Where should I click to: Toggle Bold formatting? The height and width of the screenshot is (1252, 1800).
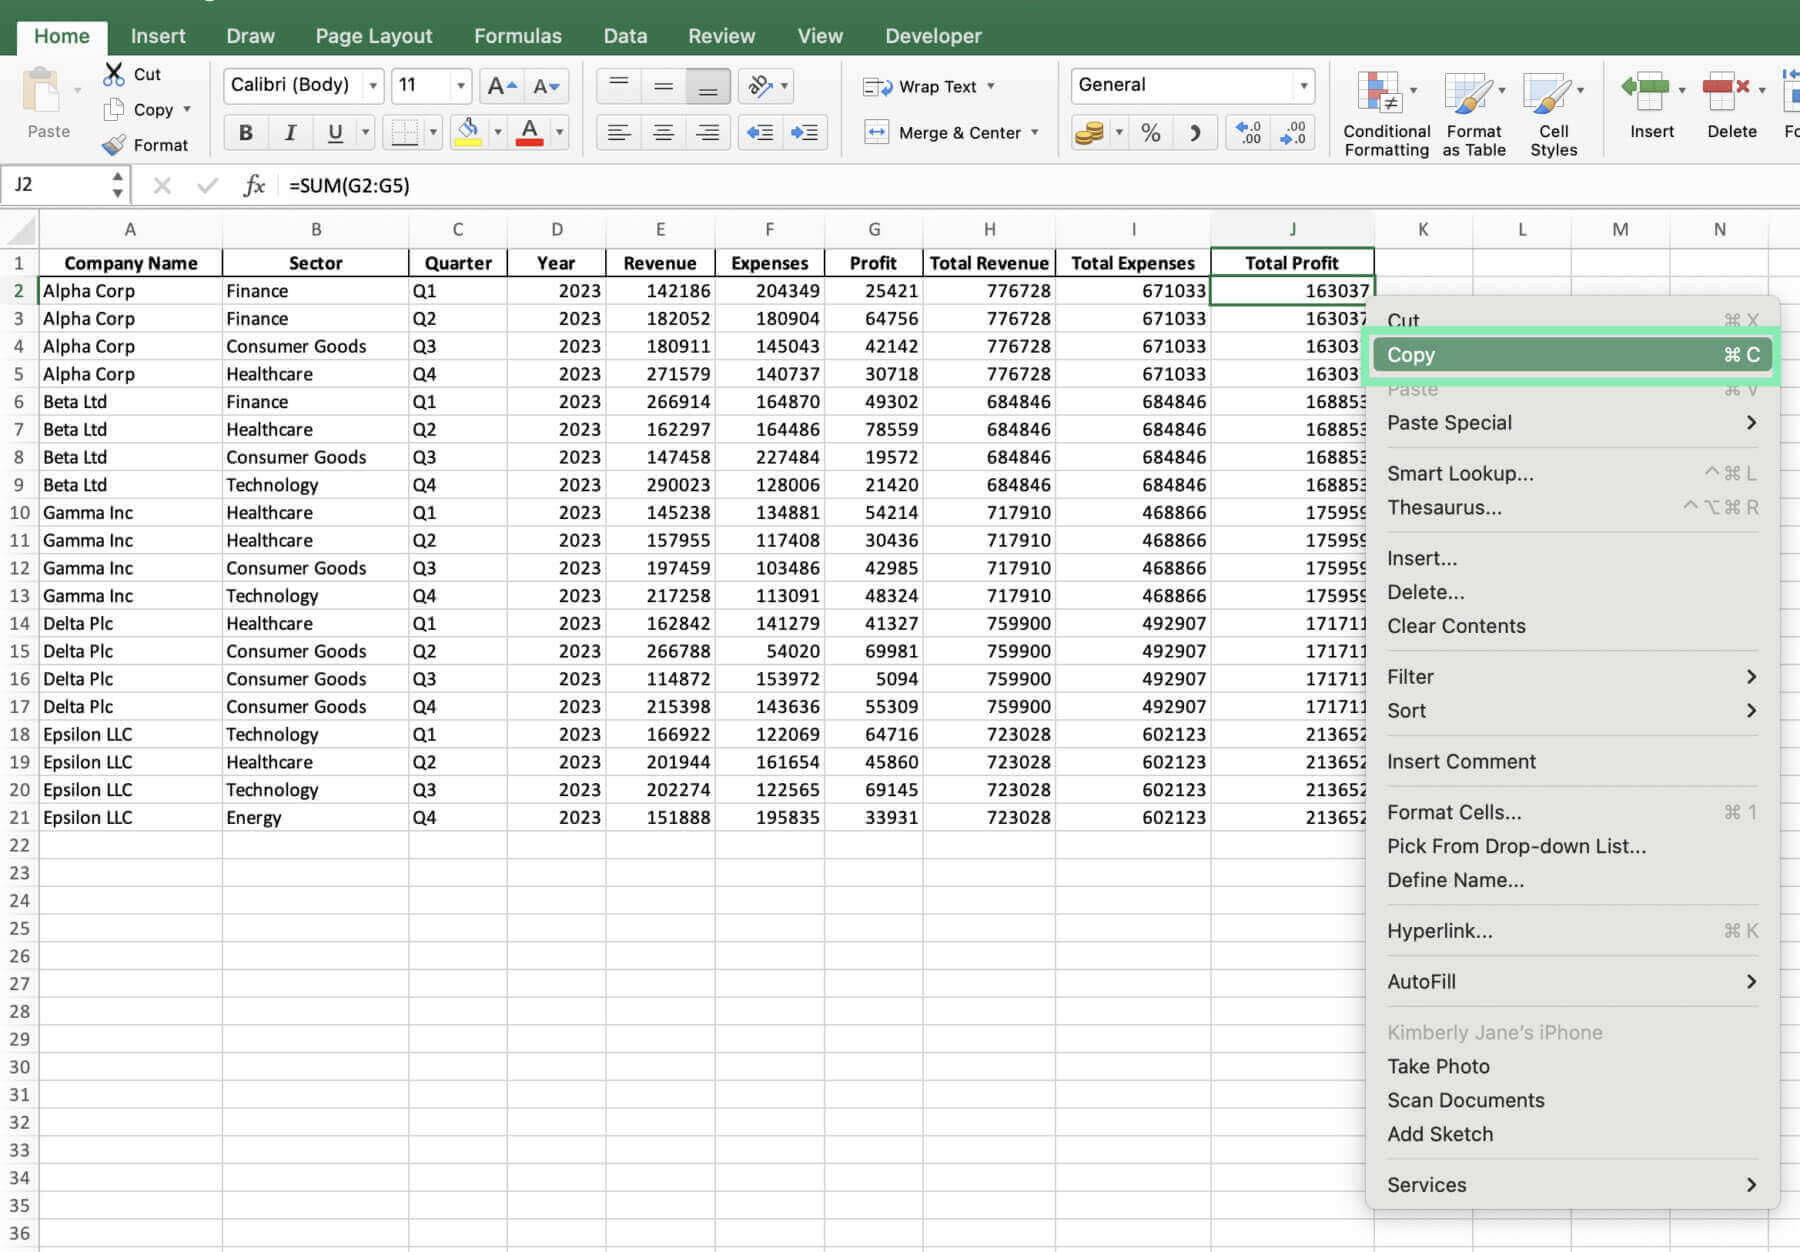[x=246, y=132]
